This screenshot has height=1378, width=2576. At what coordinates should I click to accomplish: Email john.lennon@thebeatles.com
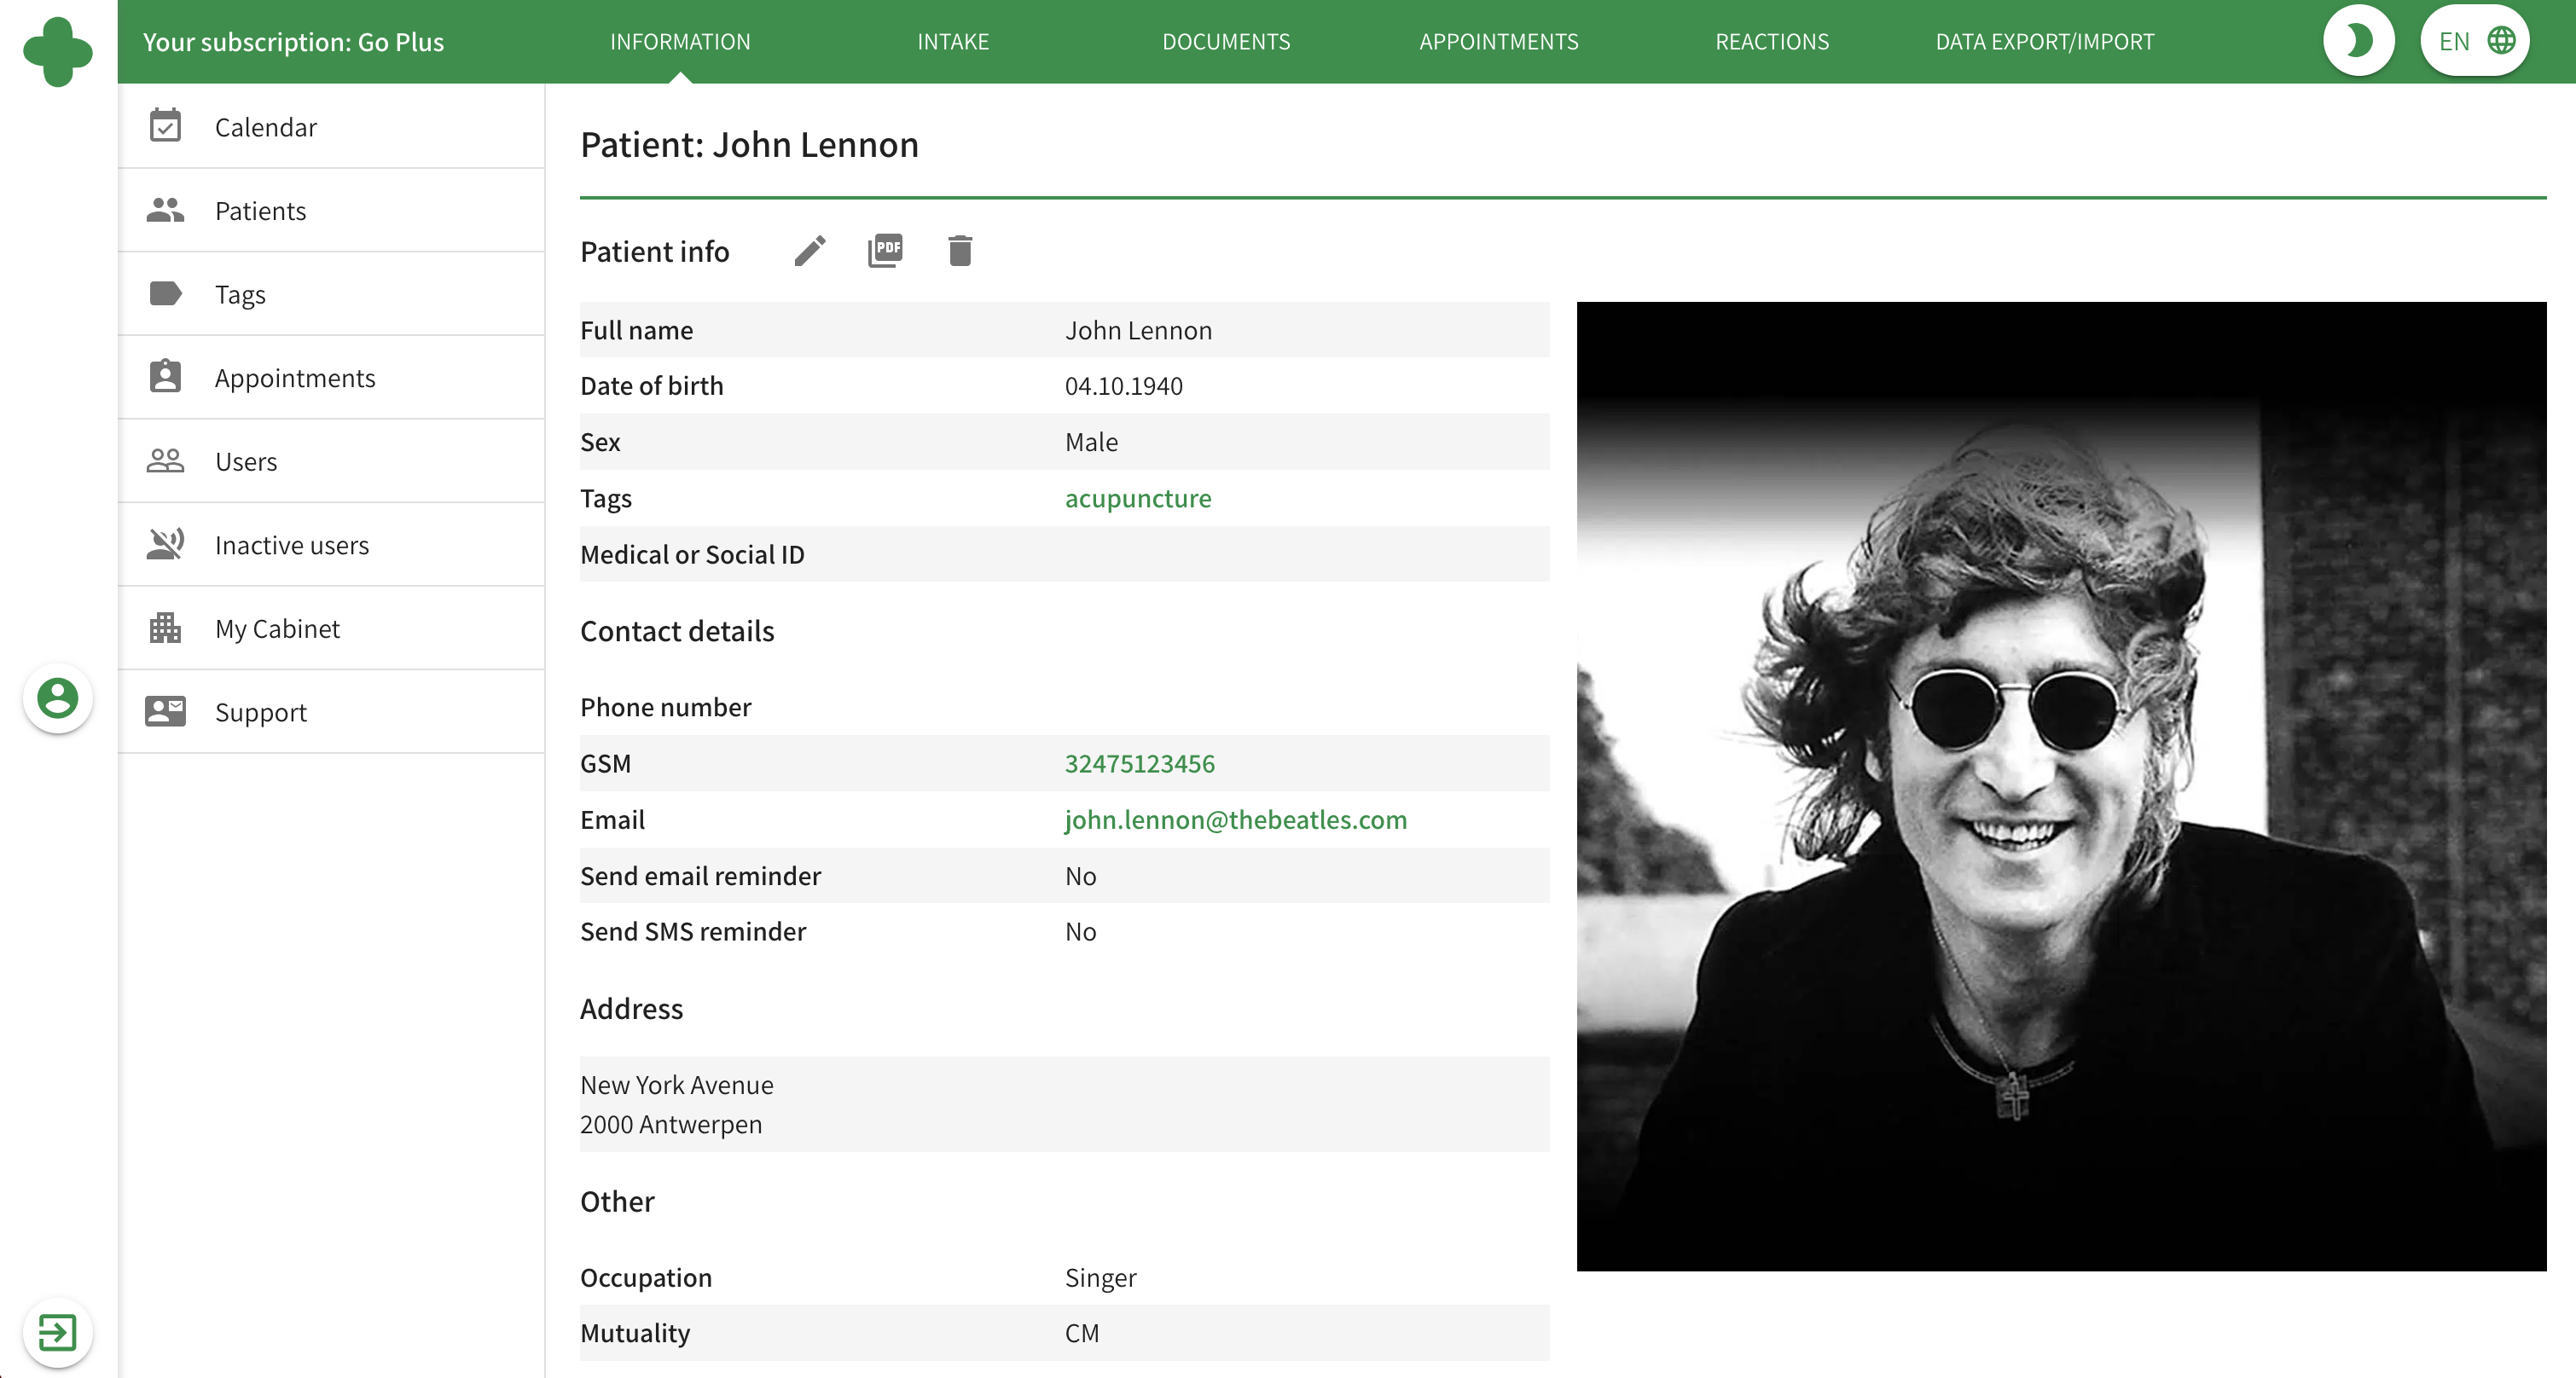tap(1236, 819)
